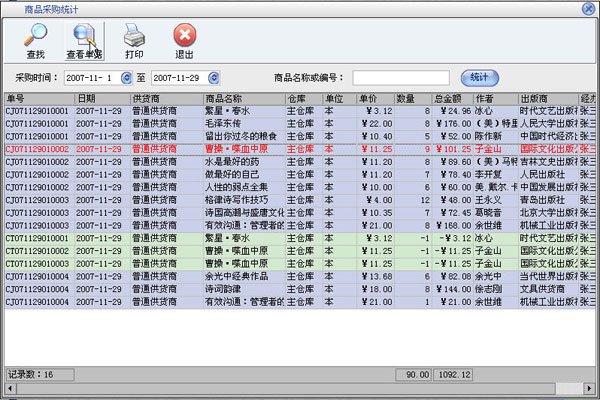
Task: Click the 供货商 column header
Action: click(165, 99)
